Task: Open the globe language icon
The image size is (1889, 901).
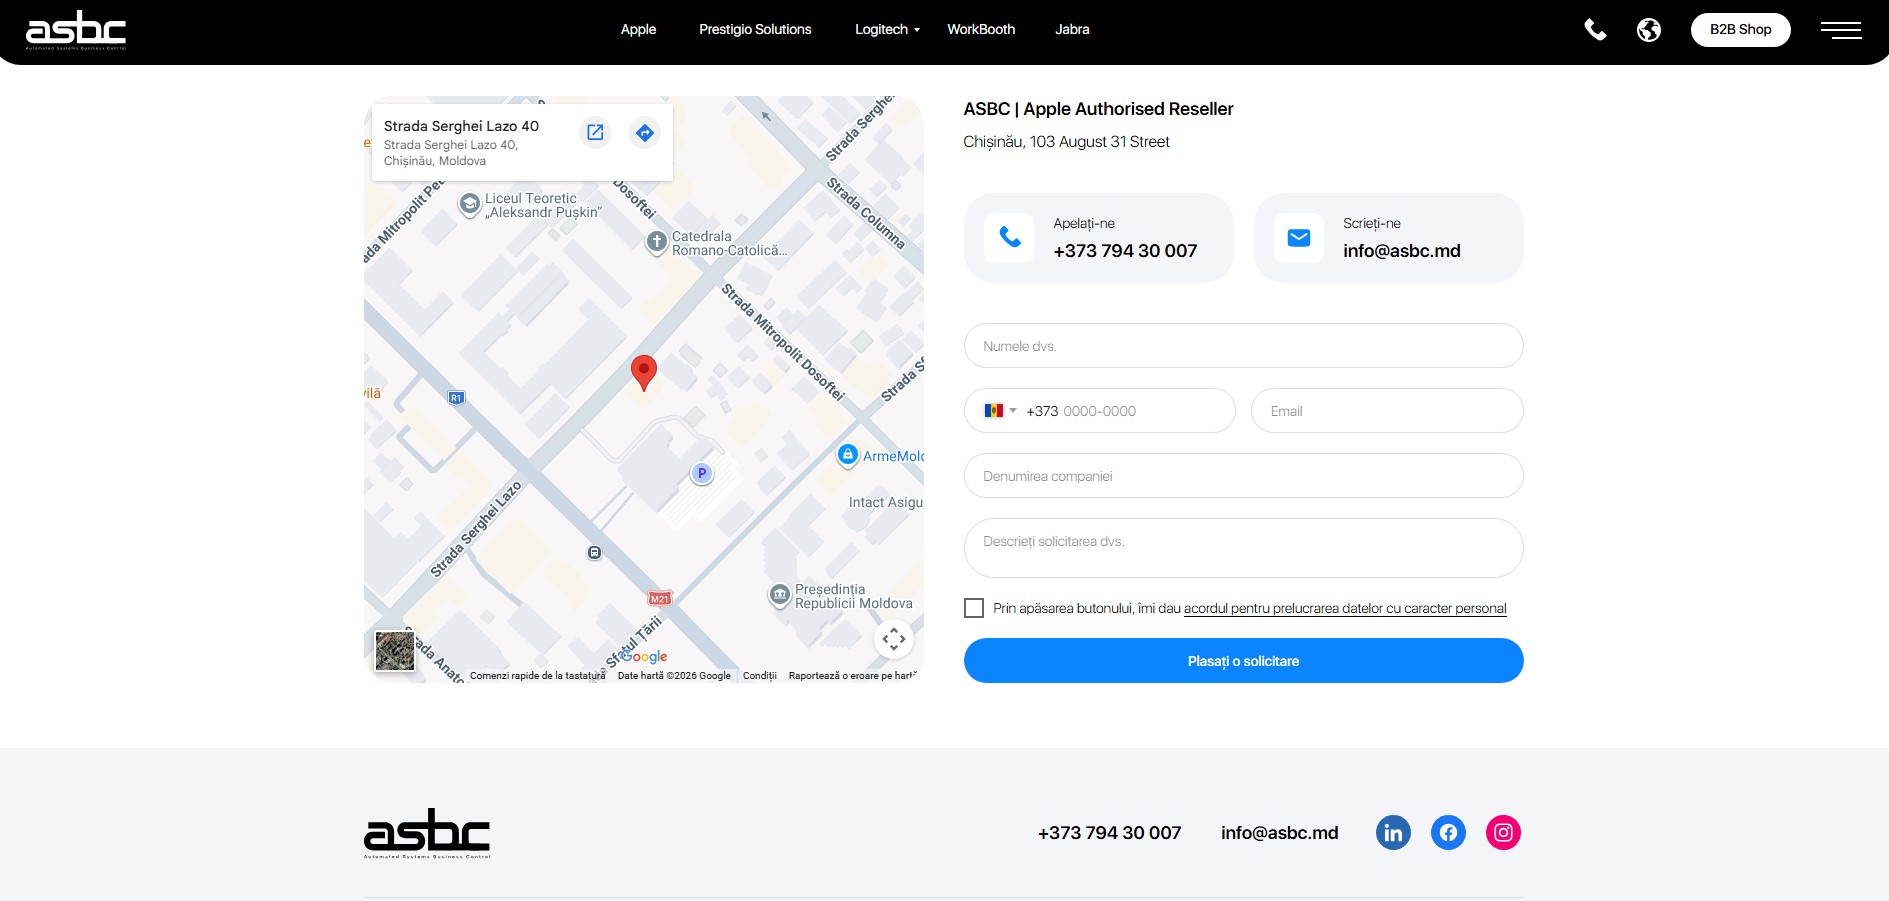Action: 1649,30
